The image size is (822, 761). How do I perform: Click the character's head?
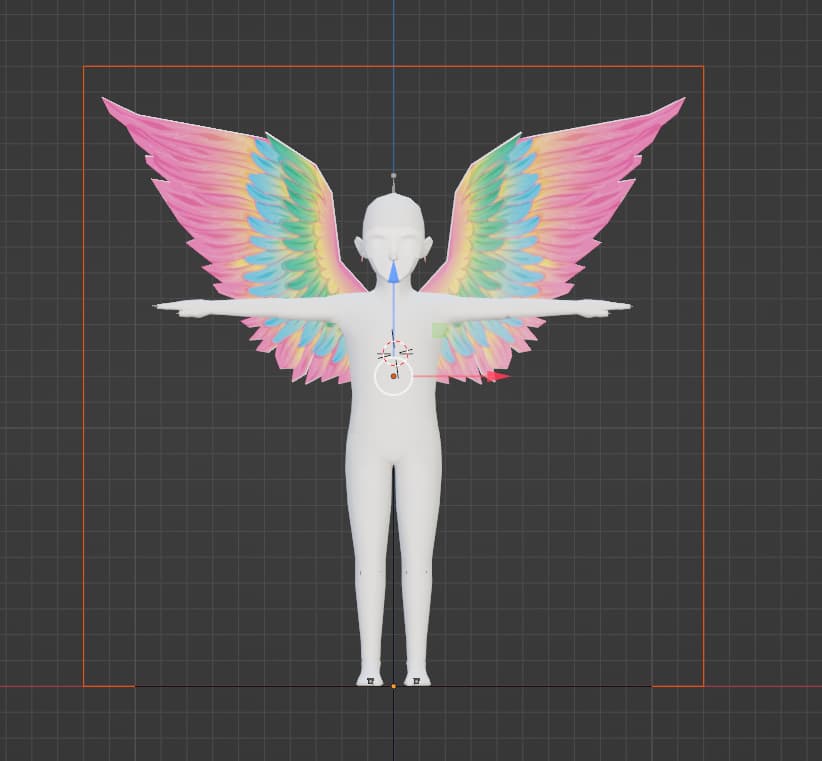(393, 237)
